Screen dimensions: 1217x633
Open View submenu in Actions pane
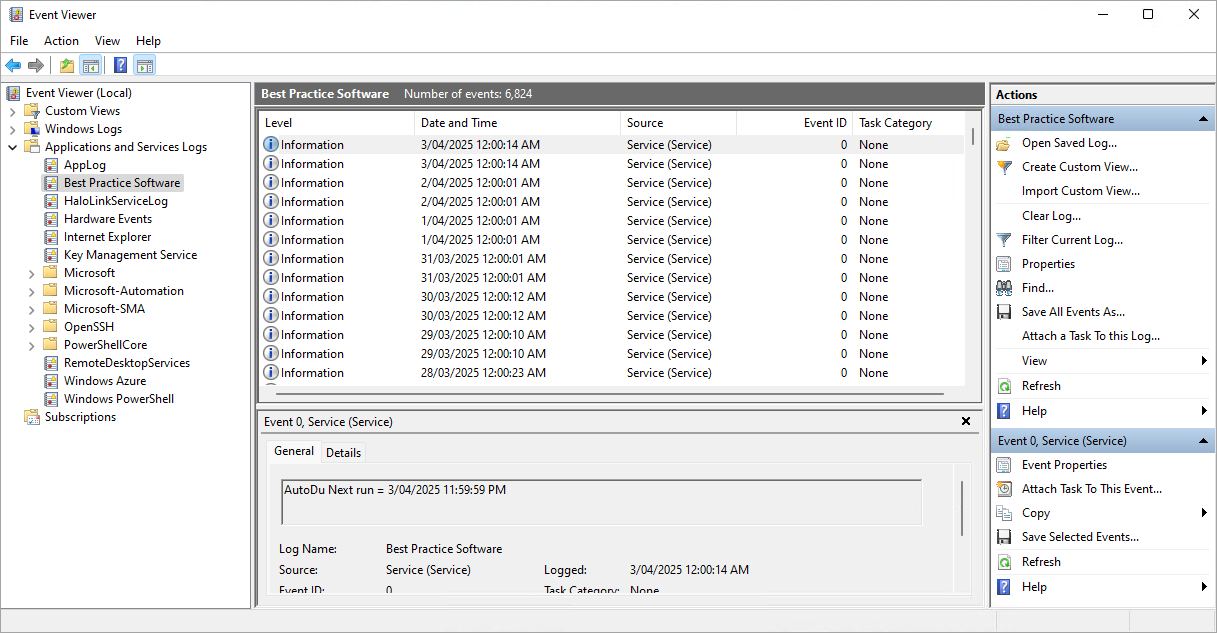(x=1102, y=361)
